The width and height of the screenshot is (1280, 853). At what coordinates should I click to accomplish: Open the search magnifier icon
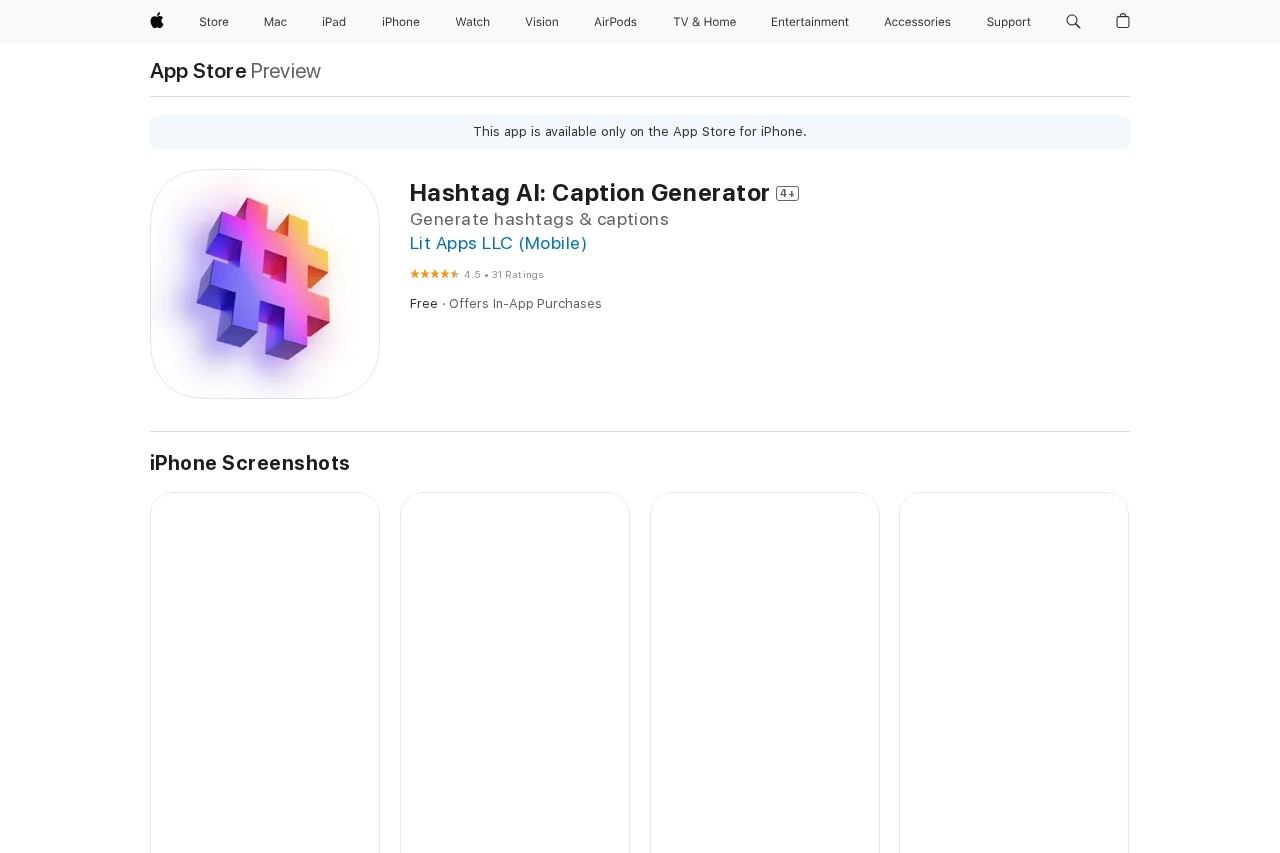click(1073, 21)
